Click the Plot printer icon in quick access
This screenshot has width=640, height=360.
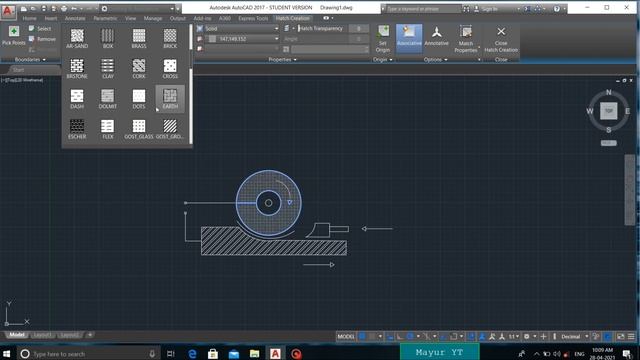[64, 9]
